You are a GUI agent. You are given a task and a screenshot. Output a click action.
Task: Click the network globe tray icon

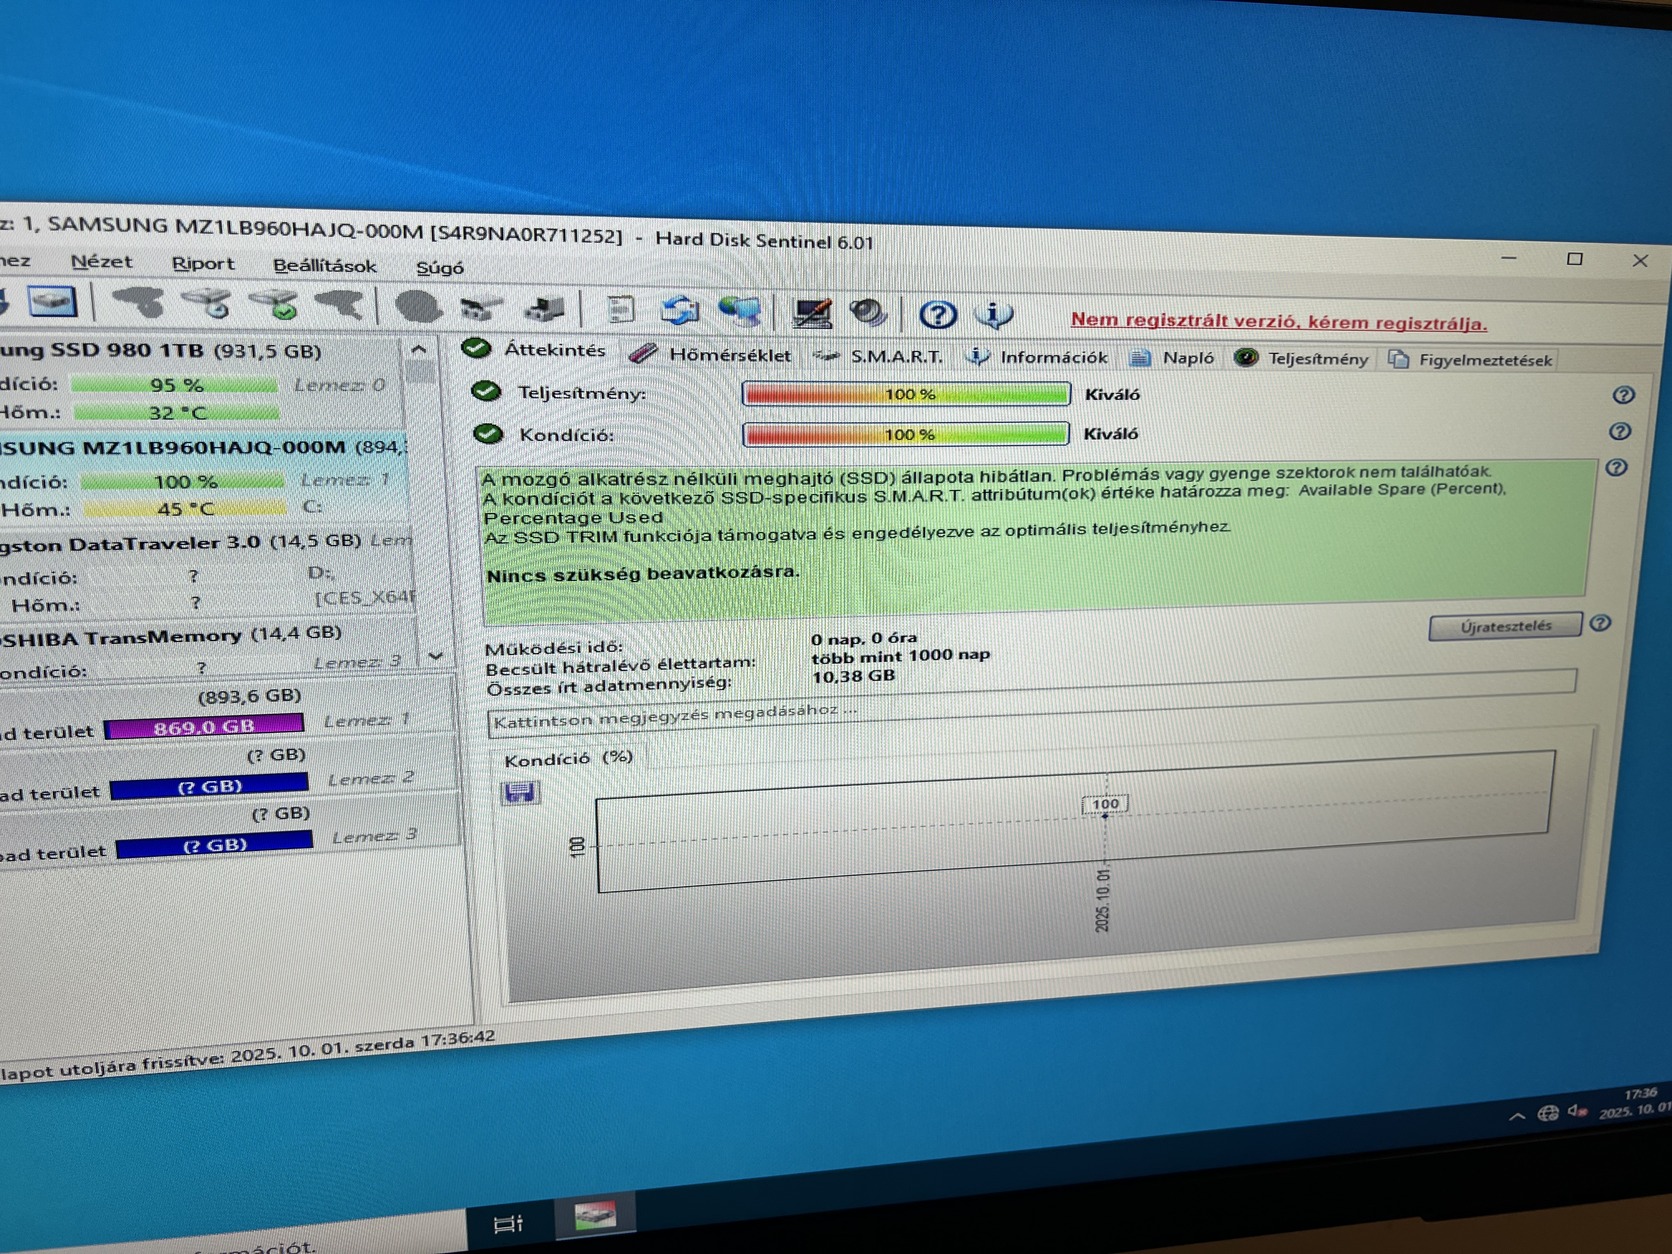point(1548,1113)
